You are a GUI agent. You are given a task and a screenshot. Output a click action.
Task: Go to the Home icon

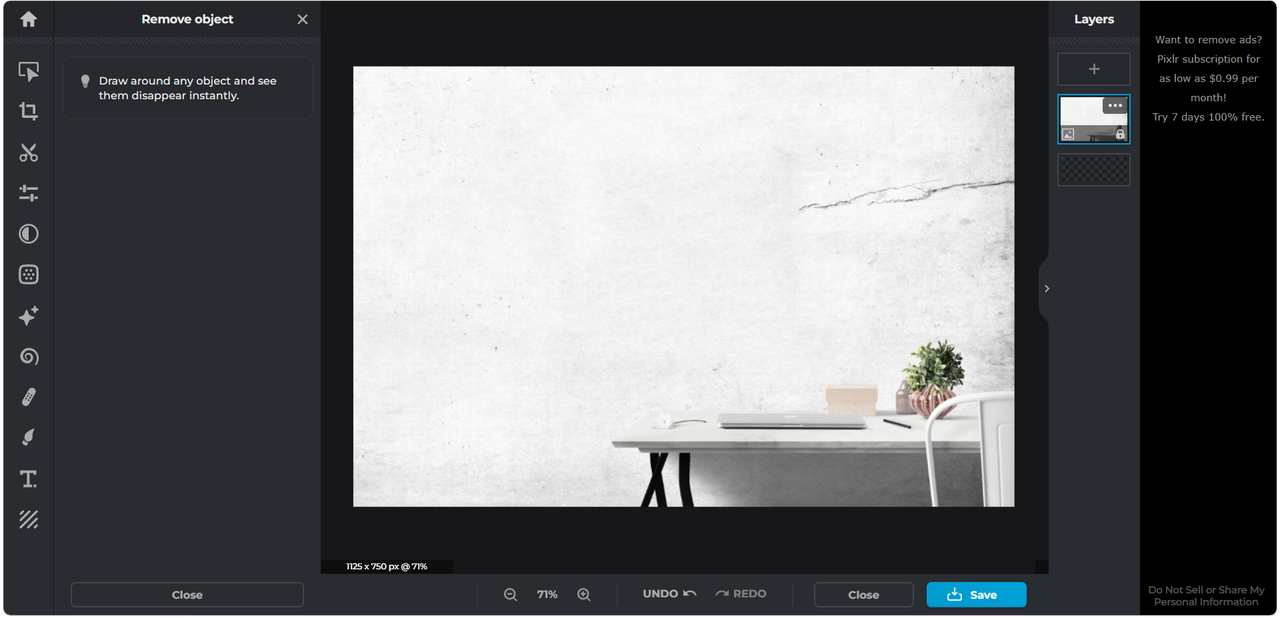point(28,19)
